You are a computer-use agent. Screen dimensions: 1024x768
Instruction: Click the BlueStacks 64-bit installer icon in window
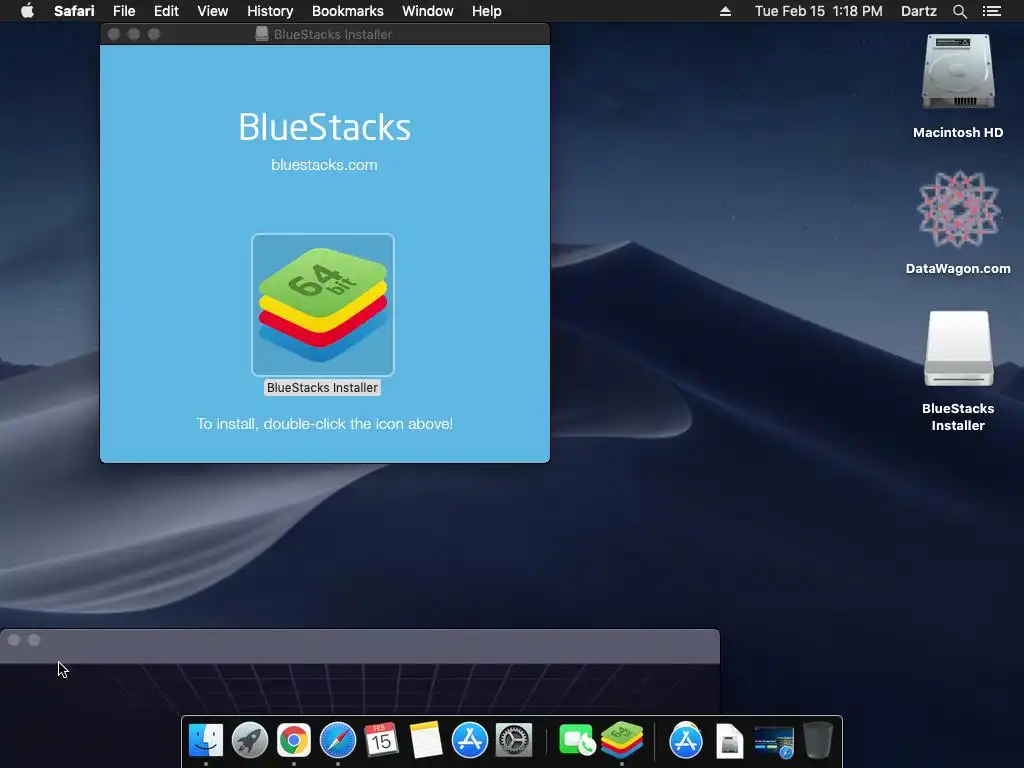coord(323,304)
